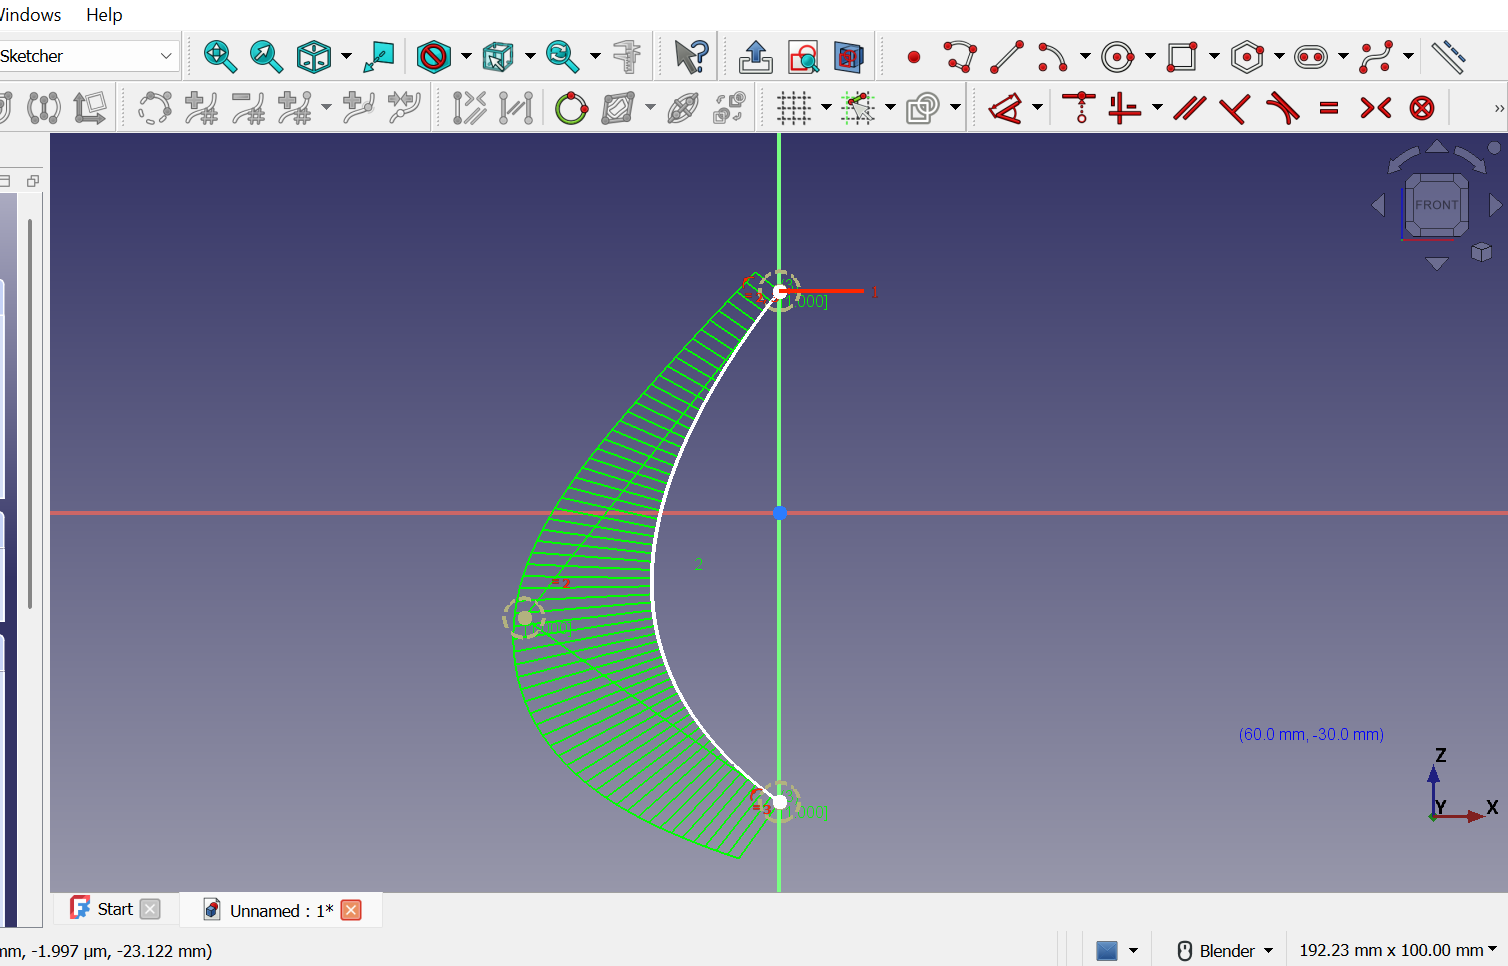Screen dimensions: 1508x966
Task: Expand the Dimension constraint dropdown arrow
Action: (x=1037, y=107)
